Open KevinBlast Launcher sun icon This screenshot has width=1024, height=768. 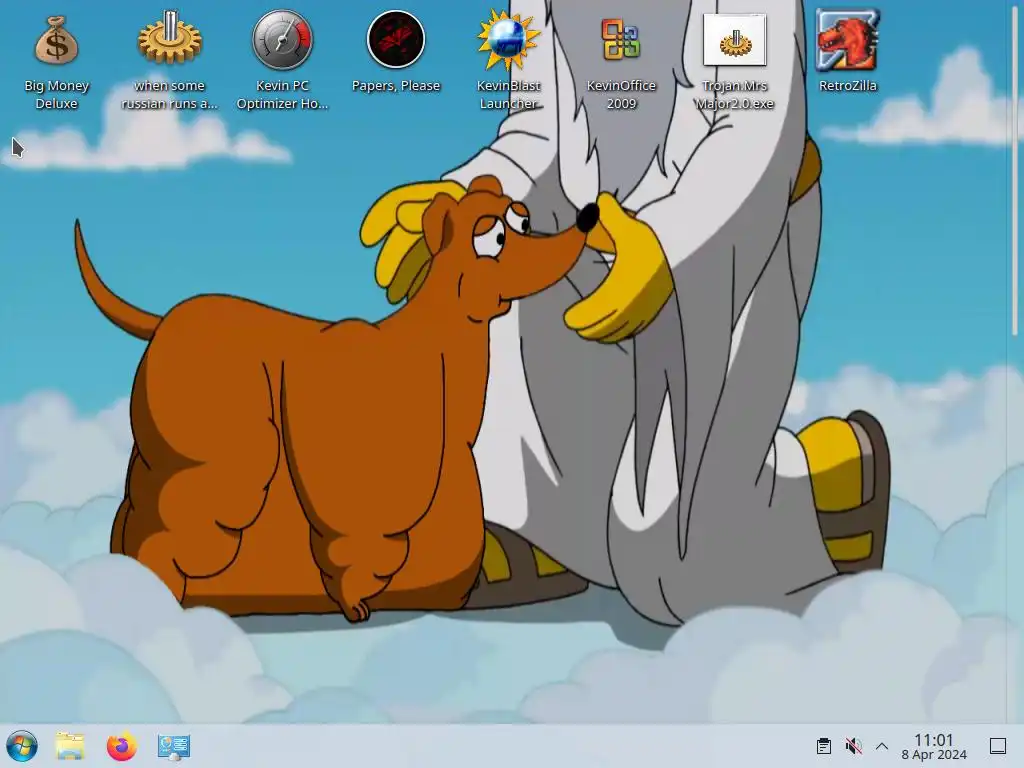(508, 41)
